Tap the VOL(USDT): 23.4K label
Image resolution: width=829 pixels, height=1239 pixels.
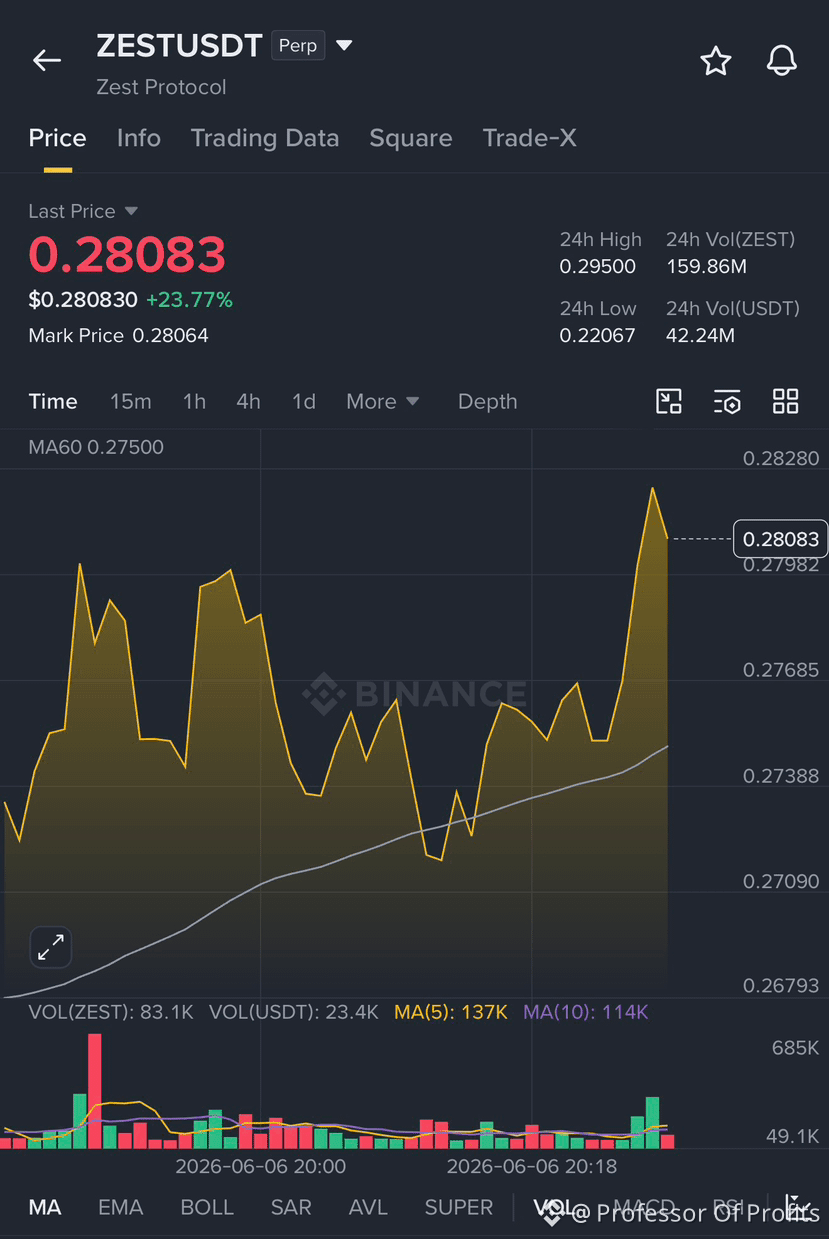[x=294, y=1012]
